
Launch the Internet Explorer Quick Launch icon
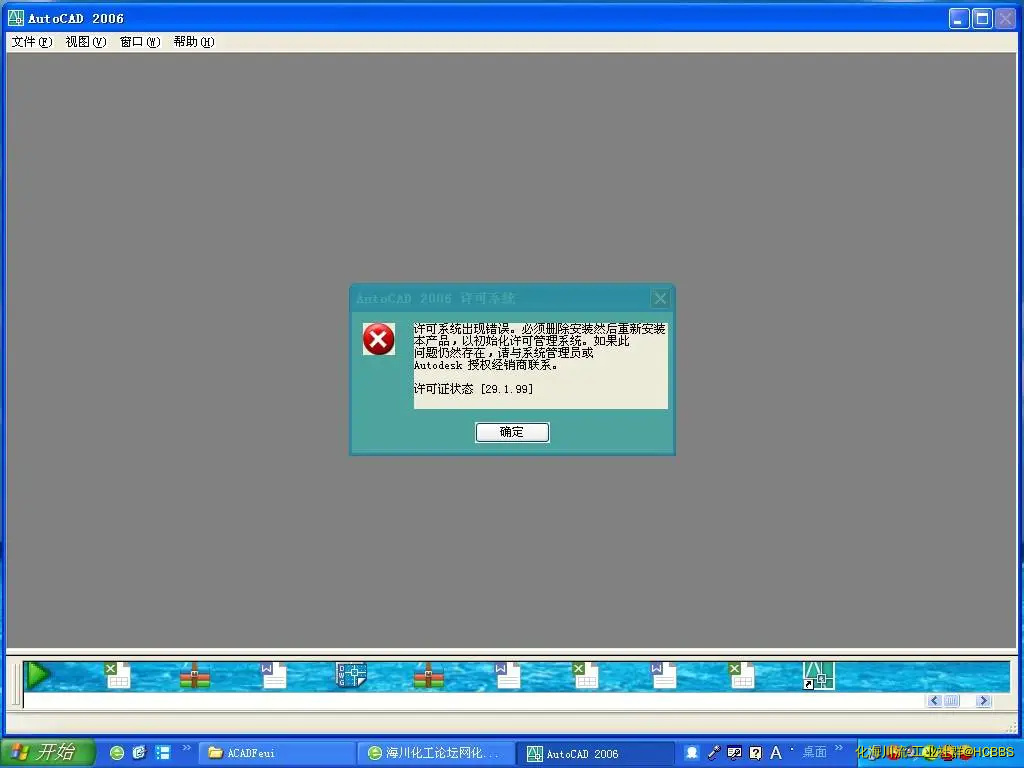click(x=139, y=753)
